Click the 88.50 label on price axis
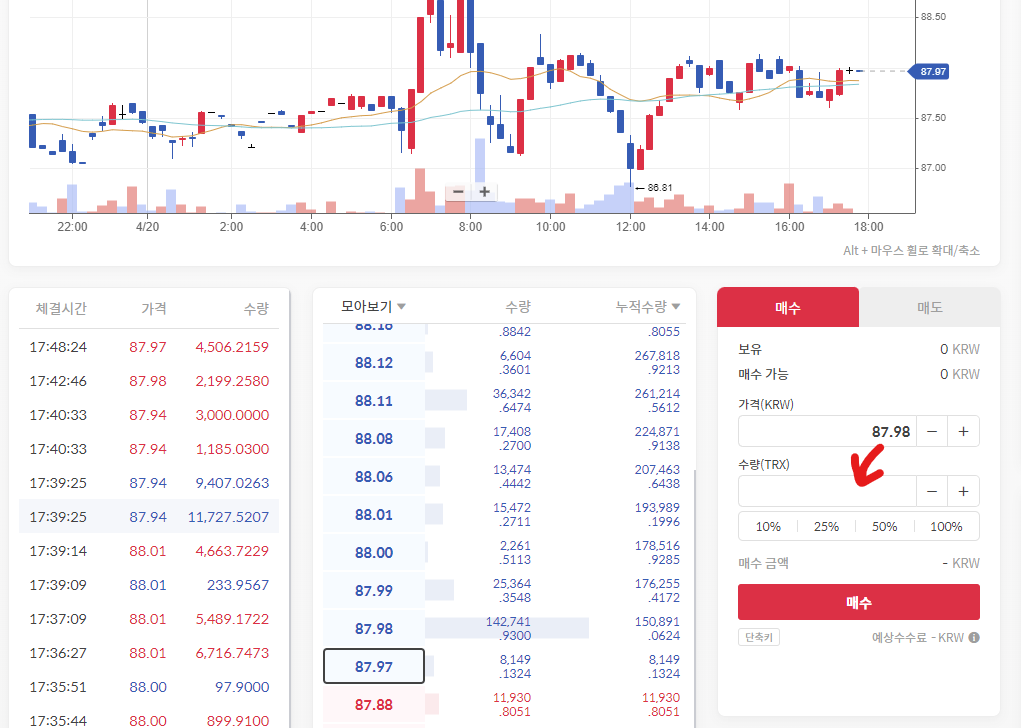 [933, 17]
